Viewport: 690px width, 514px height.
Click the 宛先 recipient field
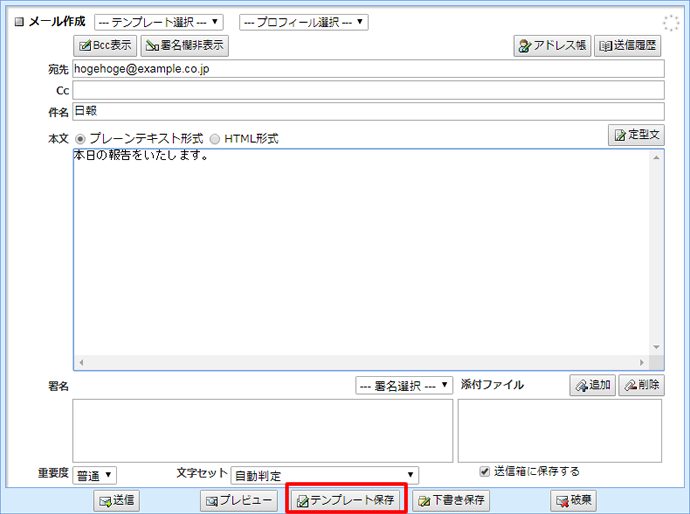(368, 69)
